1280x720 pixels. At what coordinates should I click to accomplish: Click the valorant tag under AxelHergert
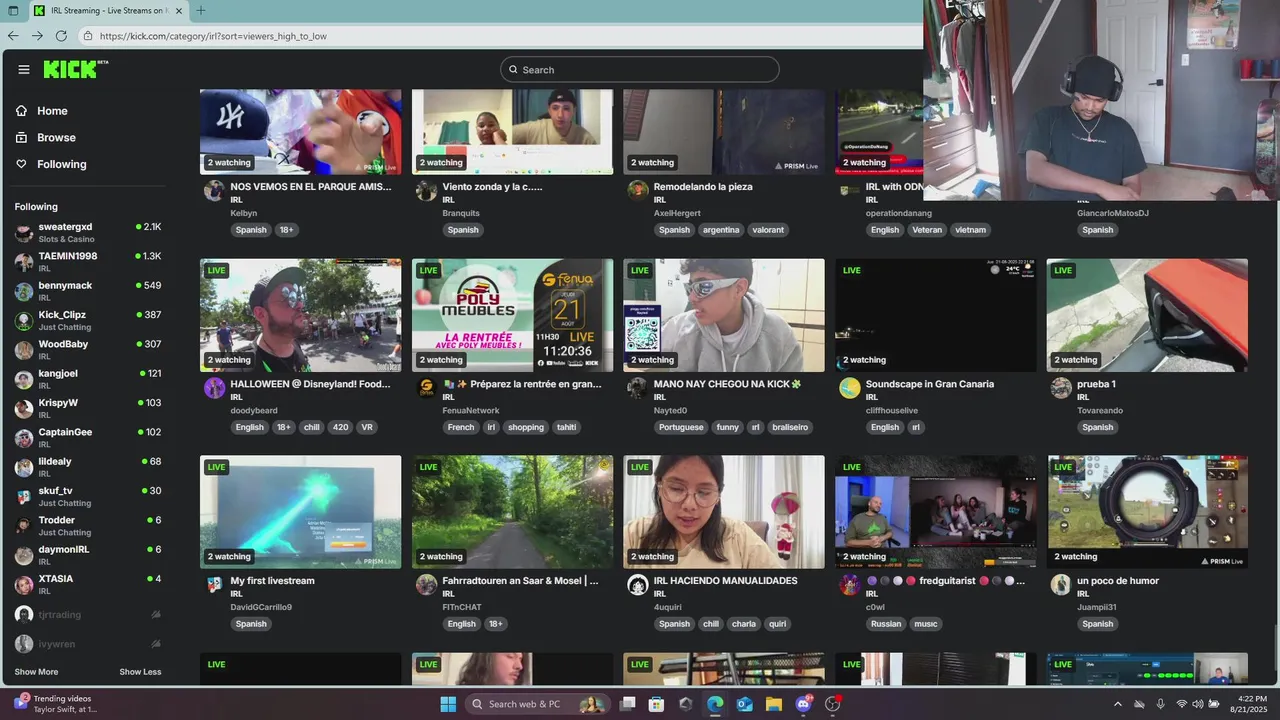coord(768,230)
